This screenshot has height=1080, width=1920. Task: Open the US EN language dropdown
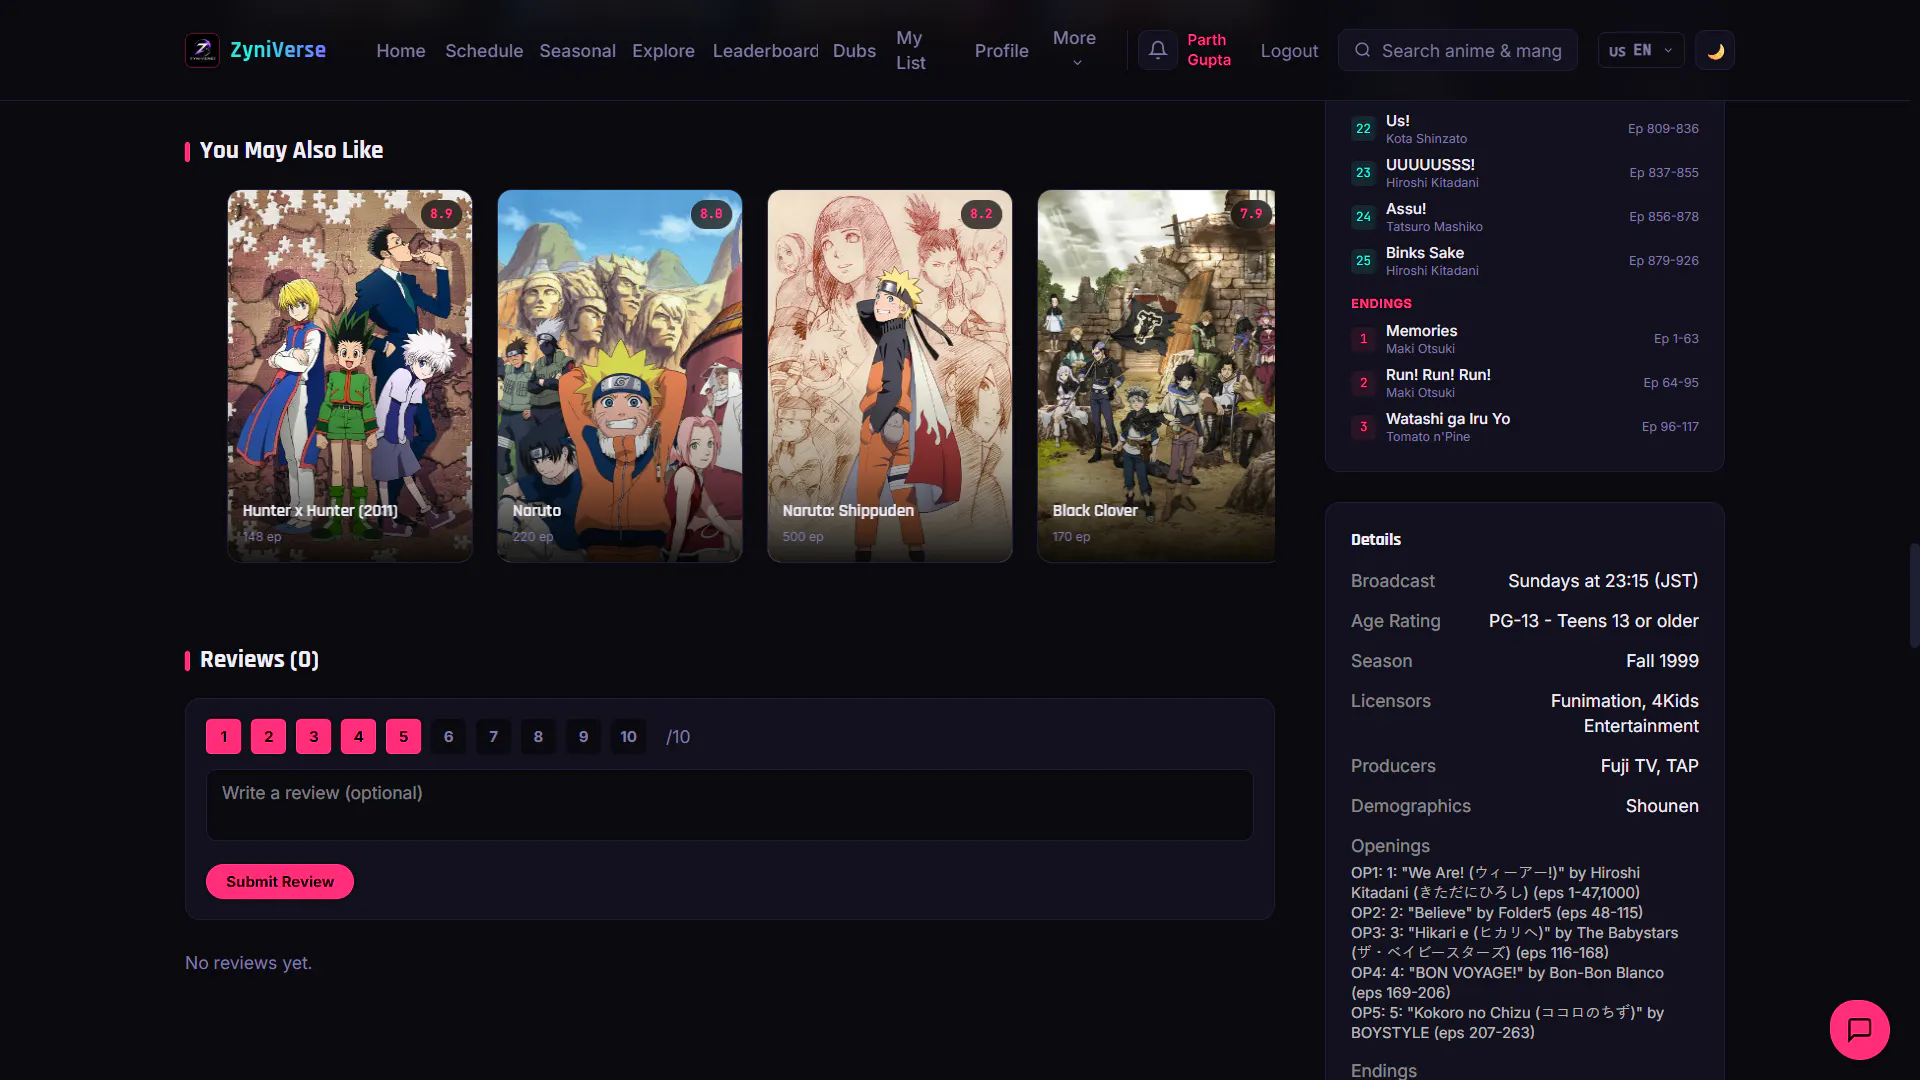(x=1640, y=50)
